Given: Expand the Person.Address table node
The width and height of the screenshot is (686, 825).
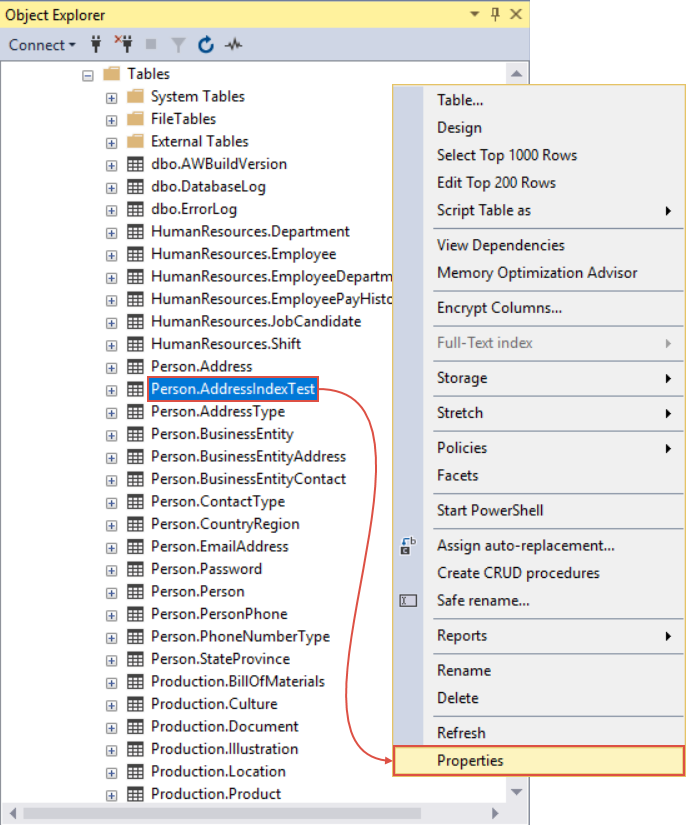Looking at the screenshot, I should click(x=112, y=368).
